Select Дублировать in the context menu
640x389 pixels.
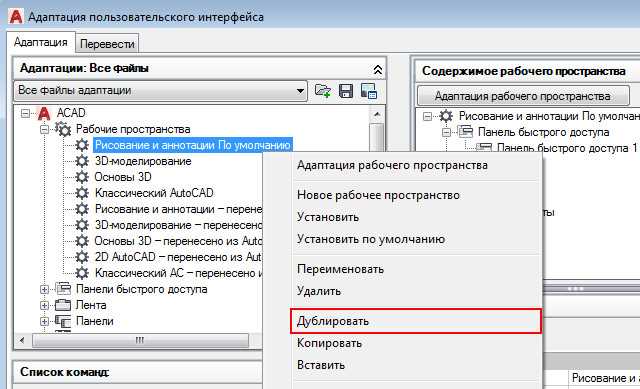tap(416, 321)
